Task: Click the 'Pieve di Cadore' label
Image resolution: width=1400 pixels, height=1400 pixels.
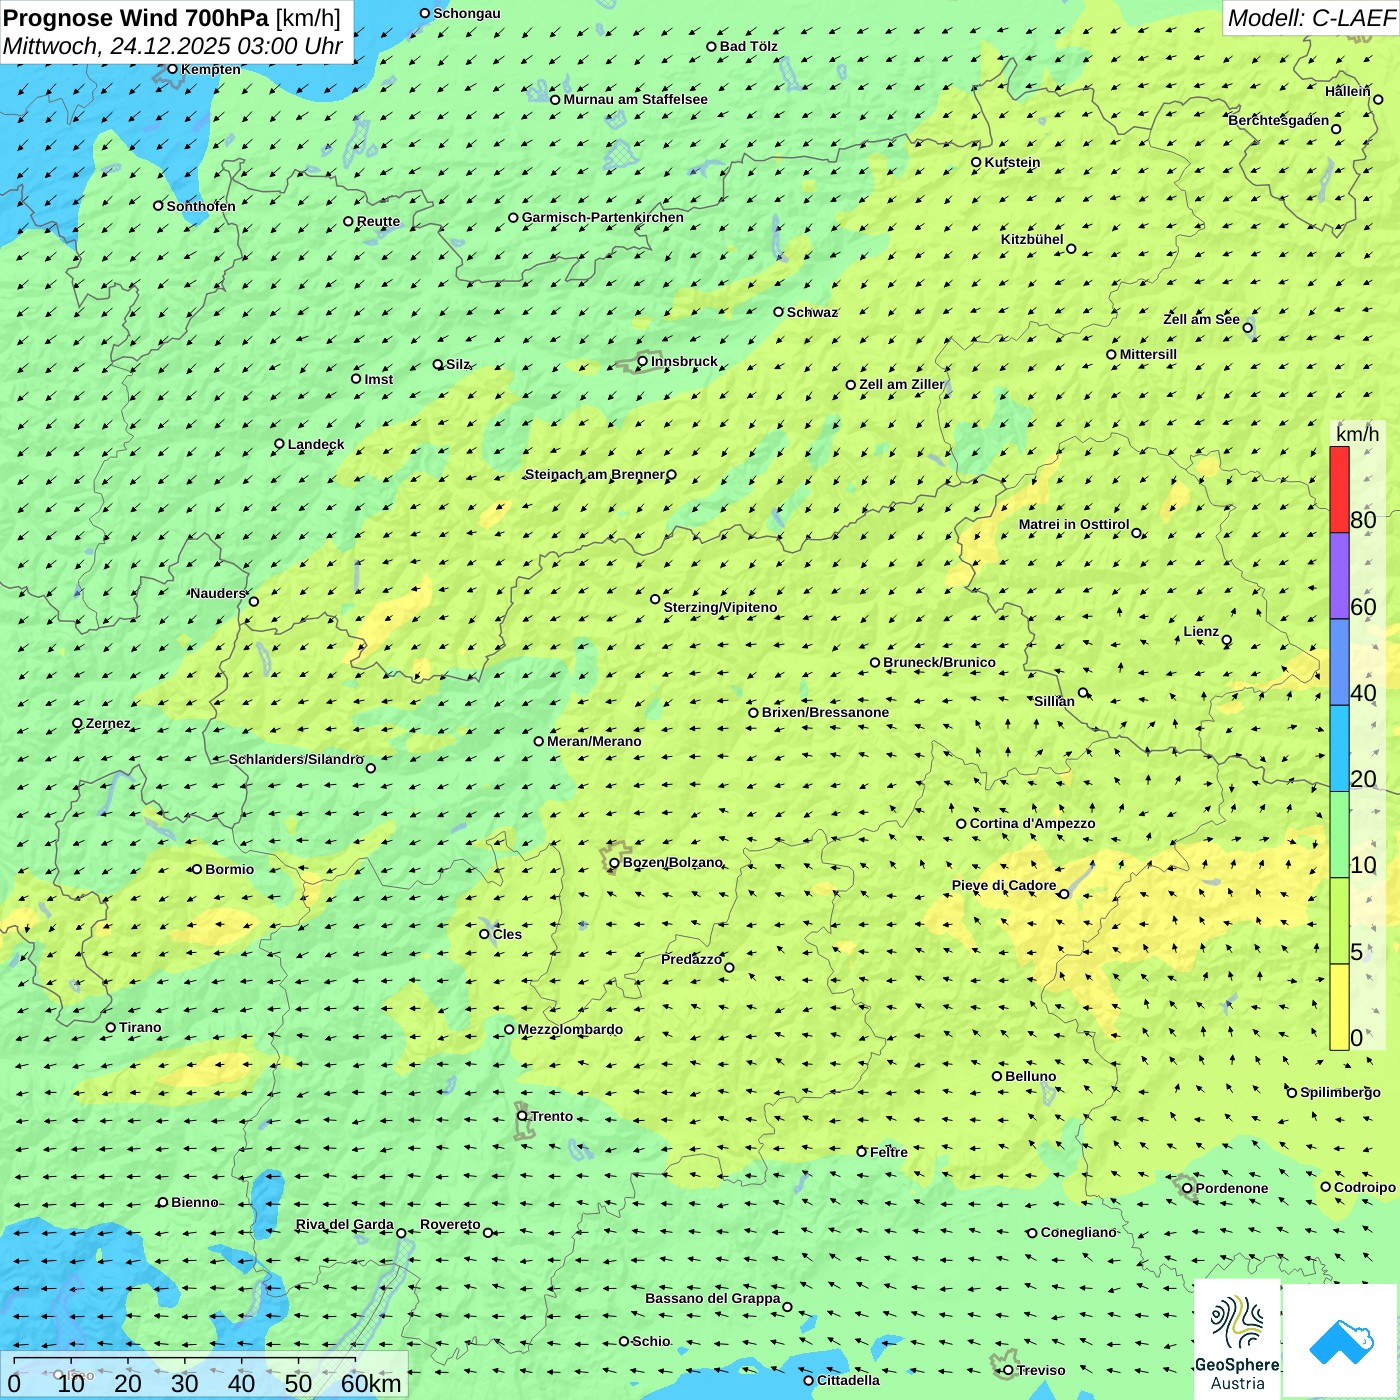Action: click(x=1004, y=885)
